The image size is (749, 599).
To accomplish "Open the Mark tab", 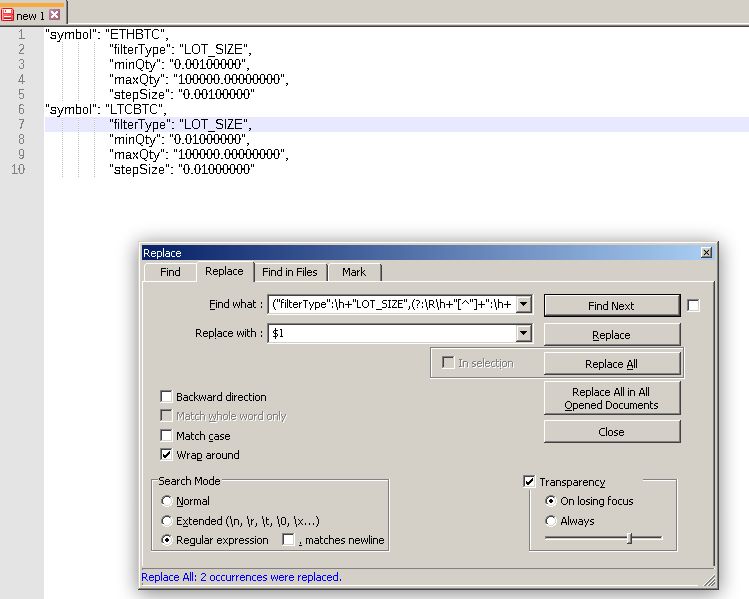I will [x=354, y=272].
